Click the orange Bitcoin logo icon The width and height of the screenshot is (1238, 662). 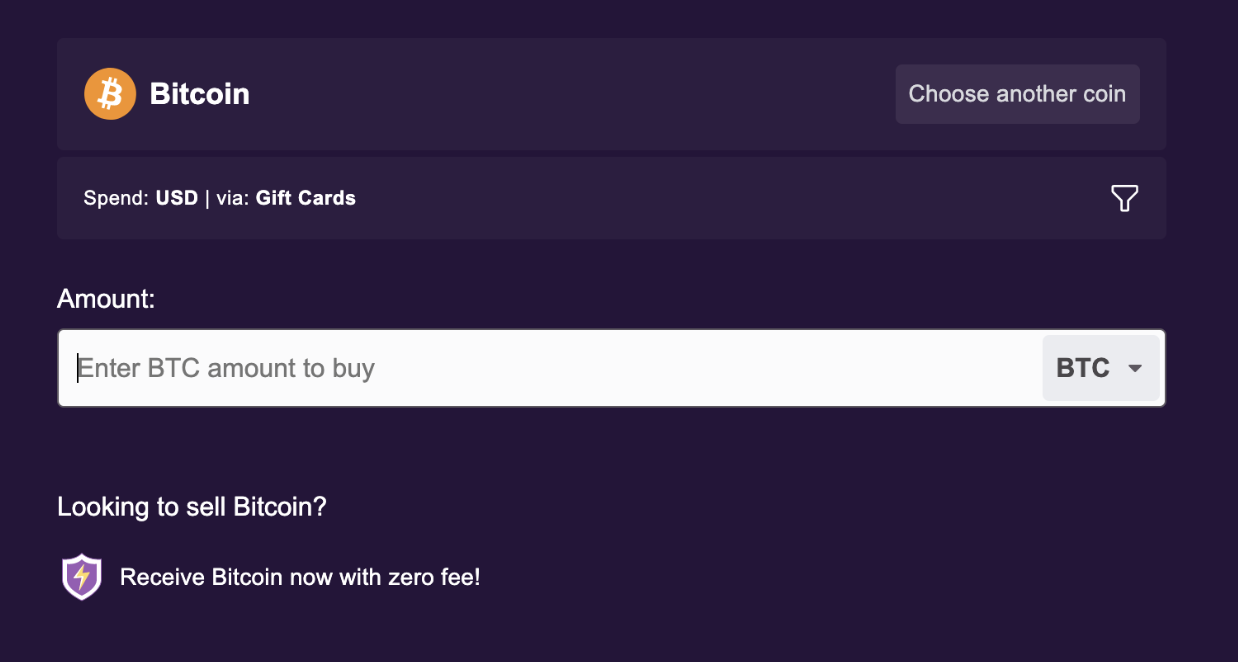point(110,94)
